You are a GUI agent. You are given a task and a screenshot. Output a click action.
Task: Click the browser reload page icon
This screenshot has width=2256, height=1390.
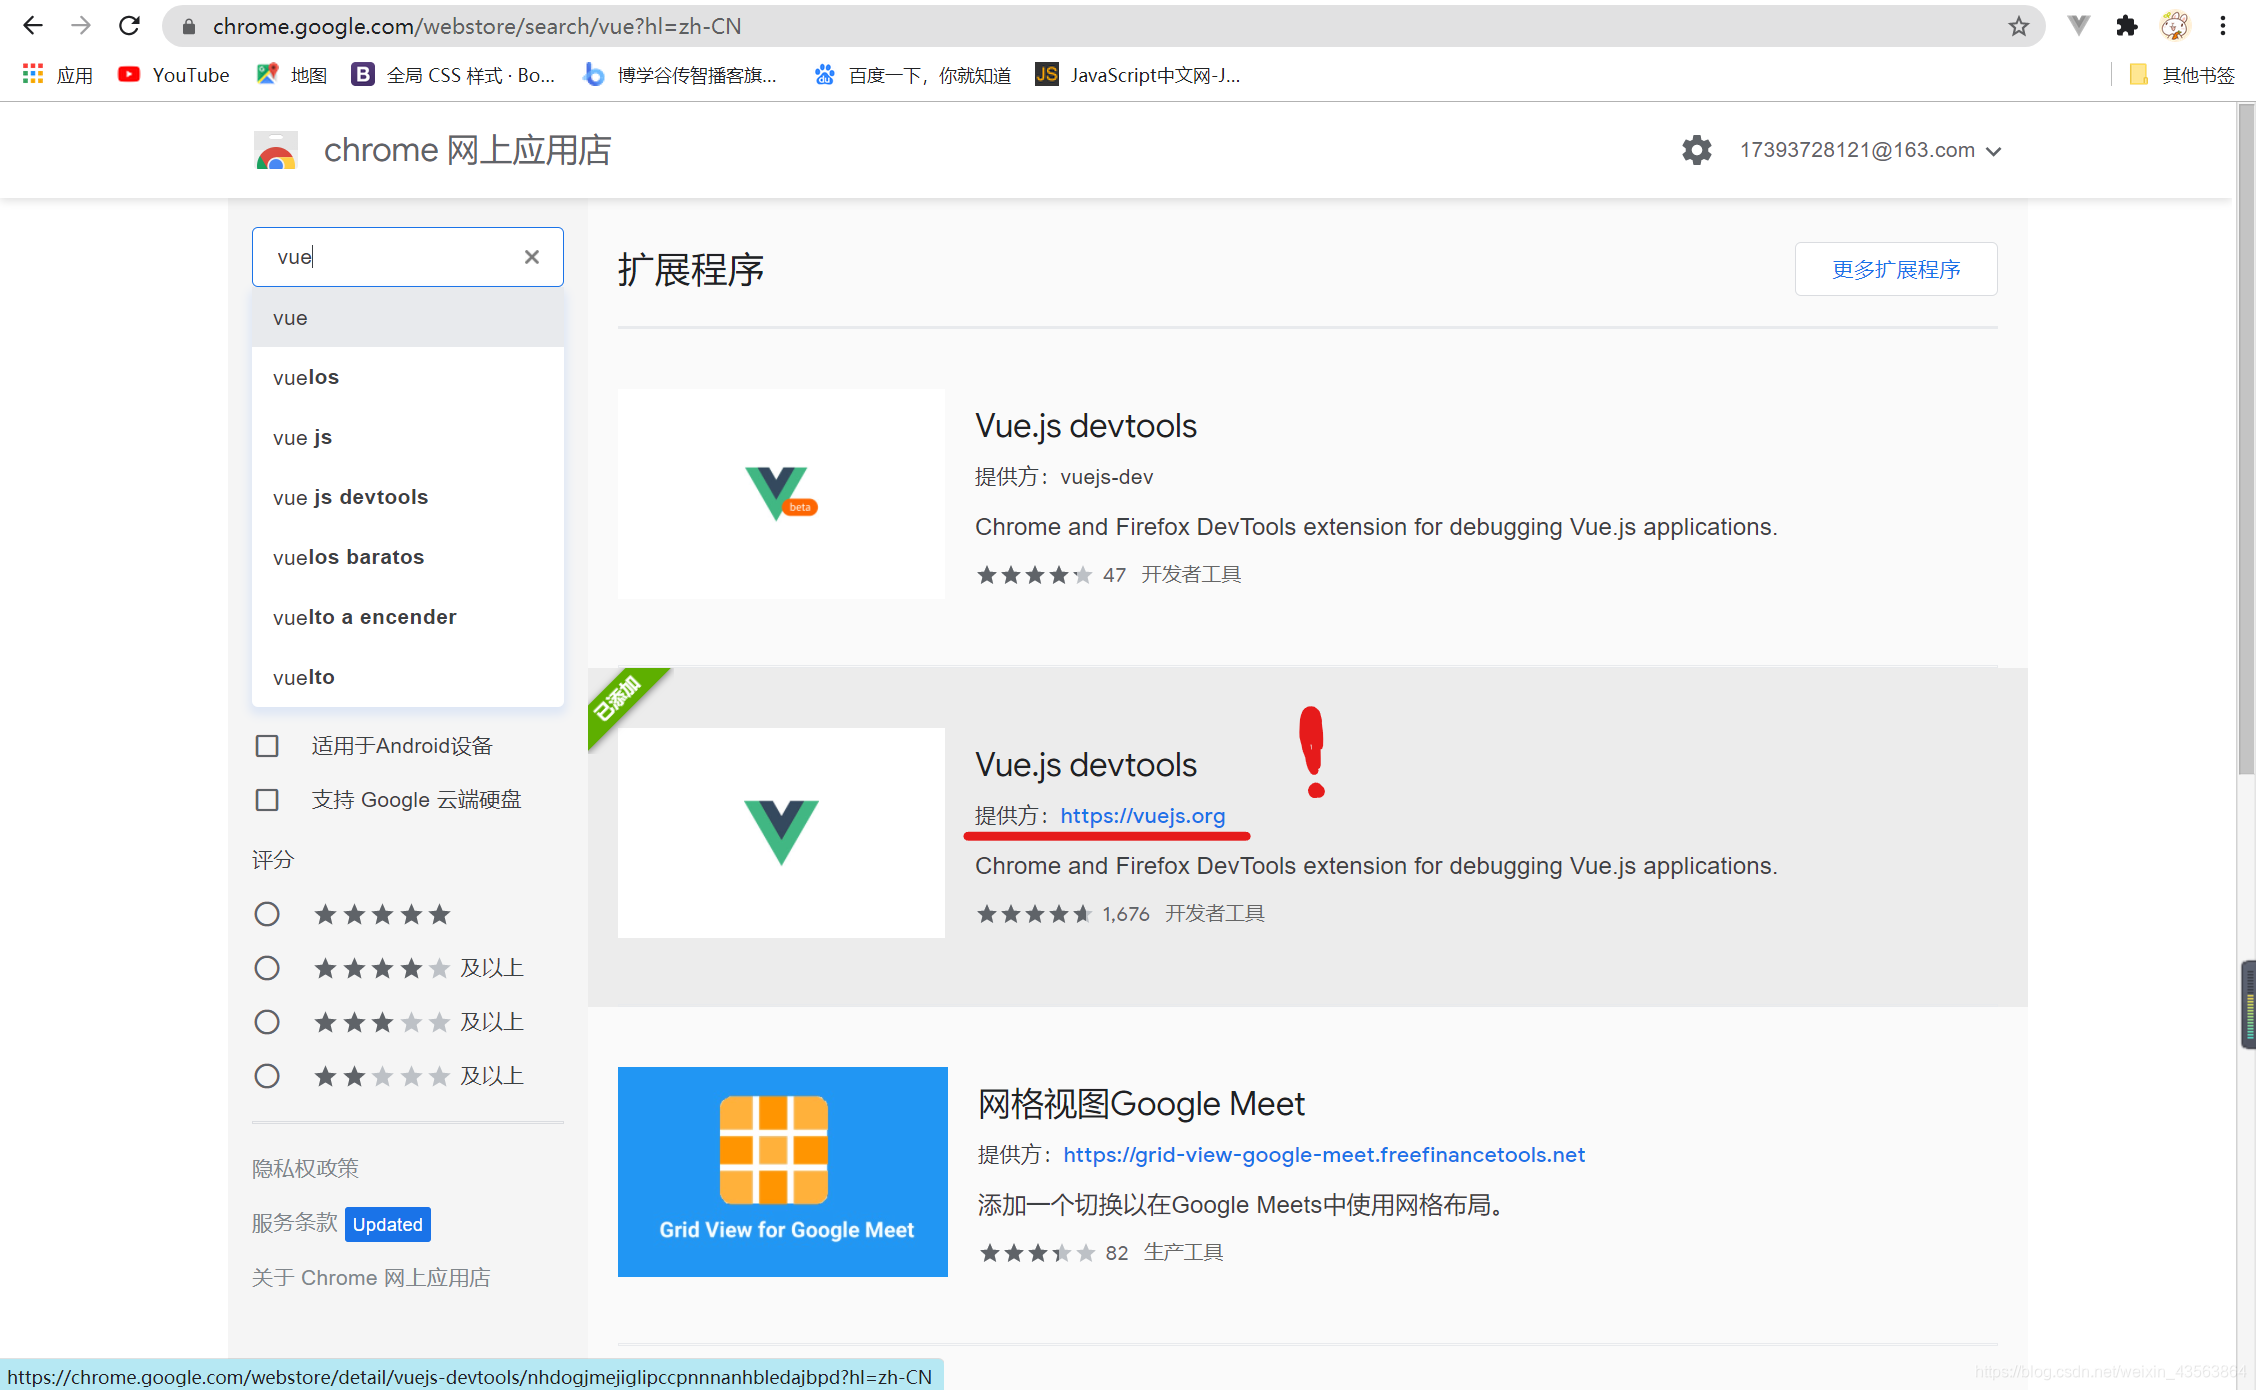click(129, 26)
